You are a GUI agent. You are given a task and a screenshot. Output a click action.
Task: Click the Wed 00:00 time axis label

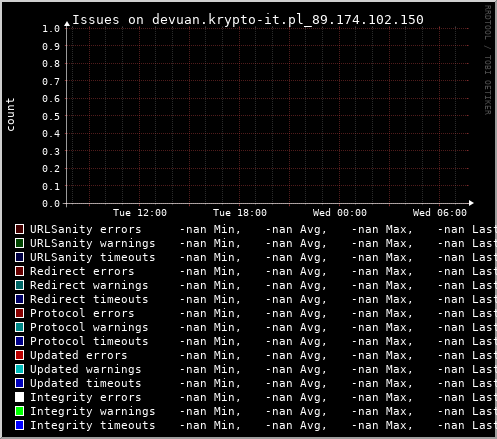pyautogui.click(x=340, y=213)
